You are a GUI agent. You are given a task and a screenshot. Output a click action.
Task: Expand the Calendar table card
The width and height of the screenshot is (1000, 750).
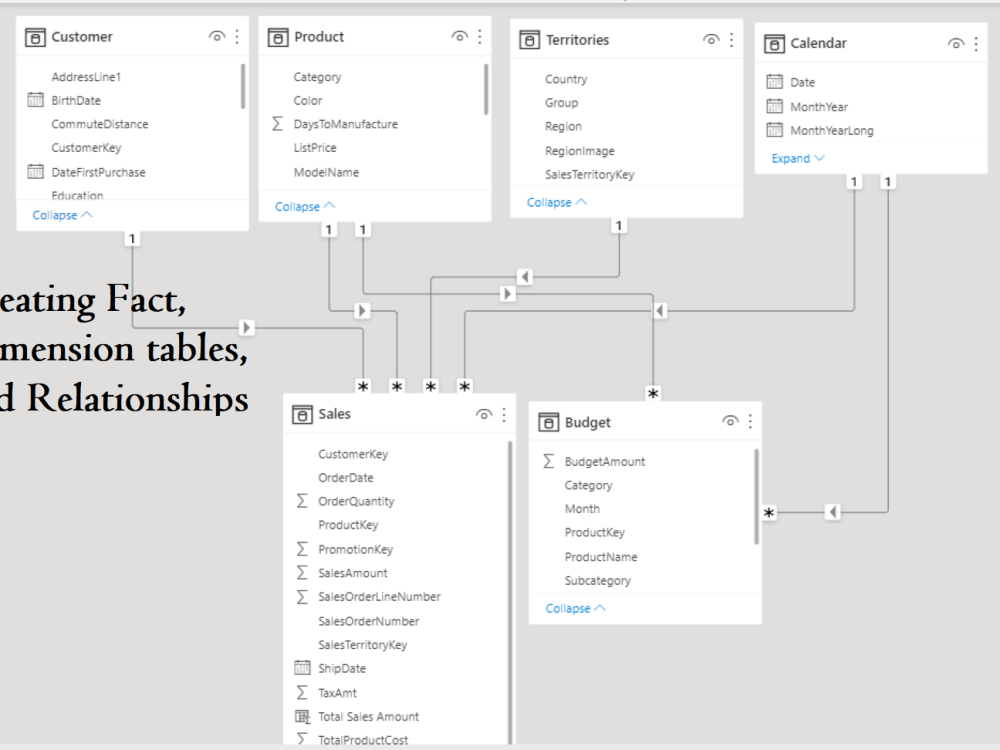(798, 158)
